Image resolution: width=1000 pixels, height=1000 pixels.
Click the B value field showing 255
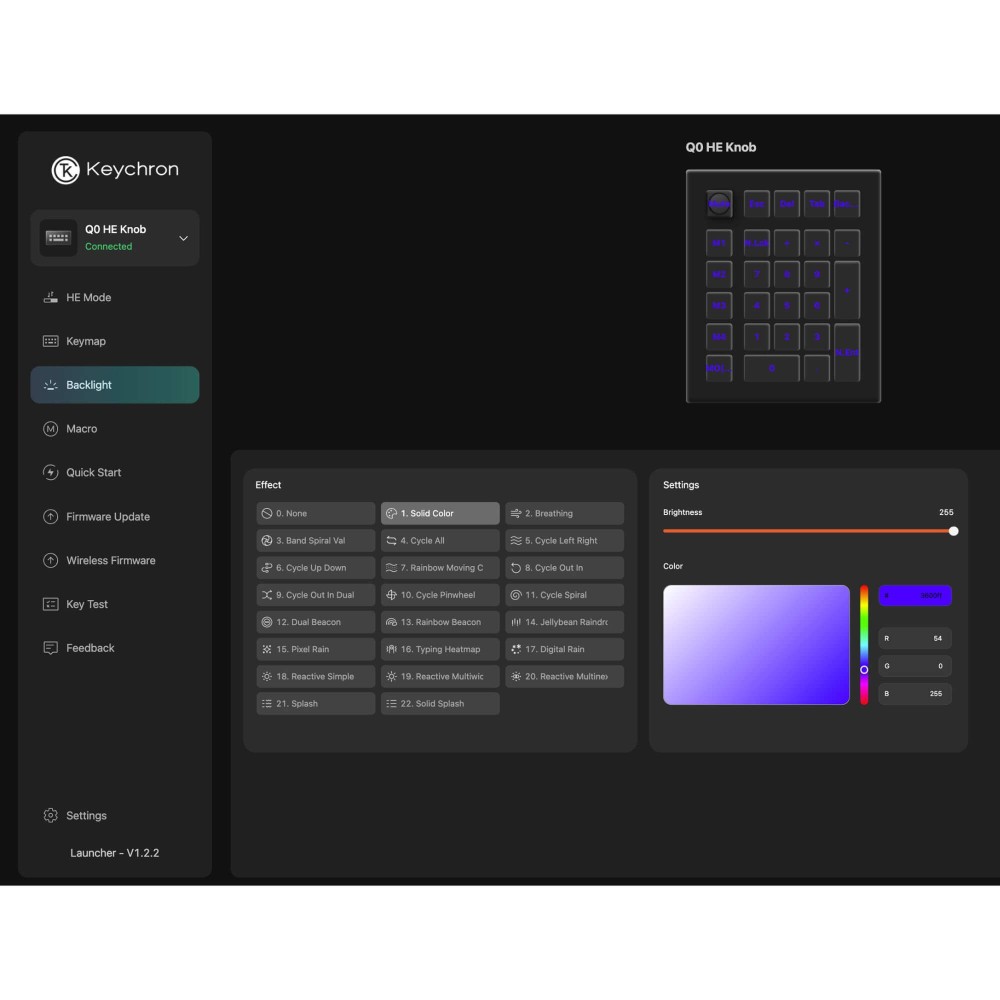coord(915,694)
